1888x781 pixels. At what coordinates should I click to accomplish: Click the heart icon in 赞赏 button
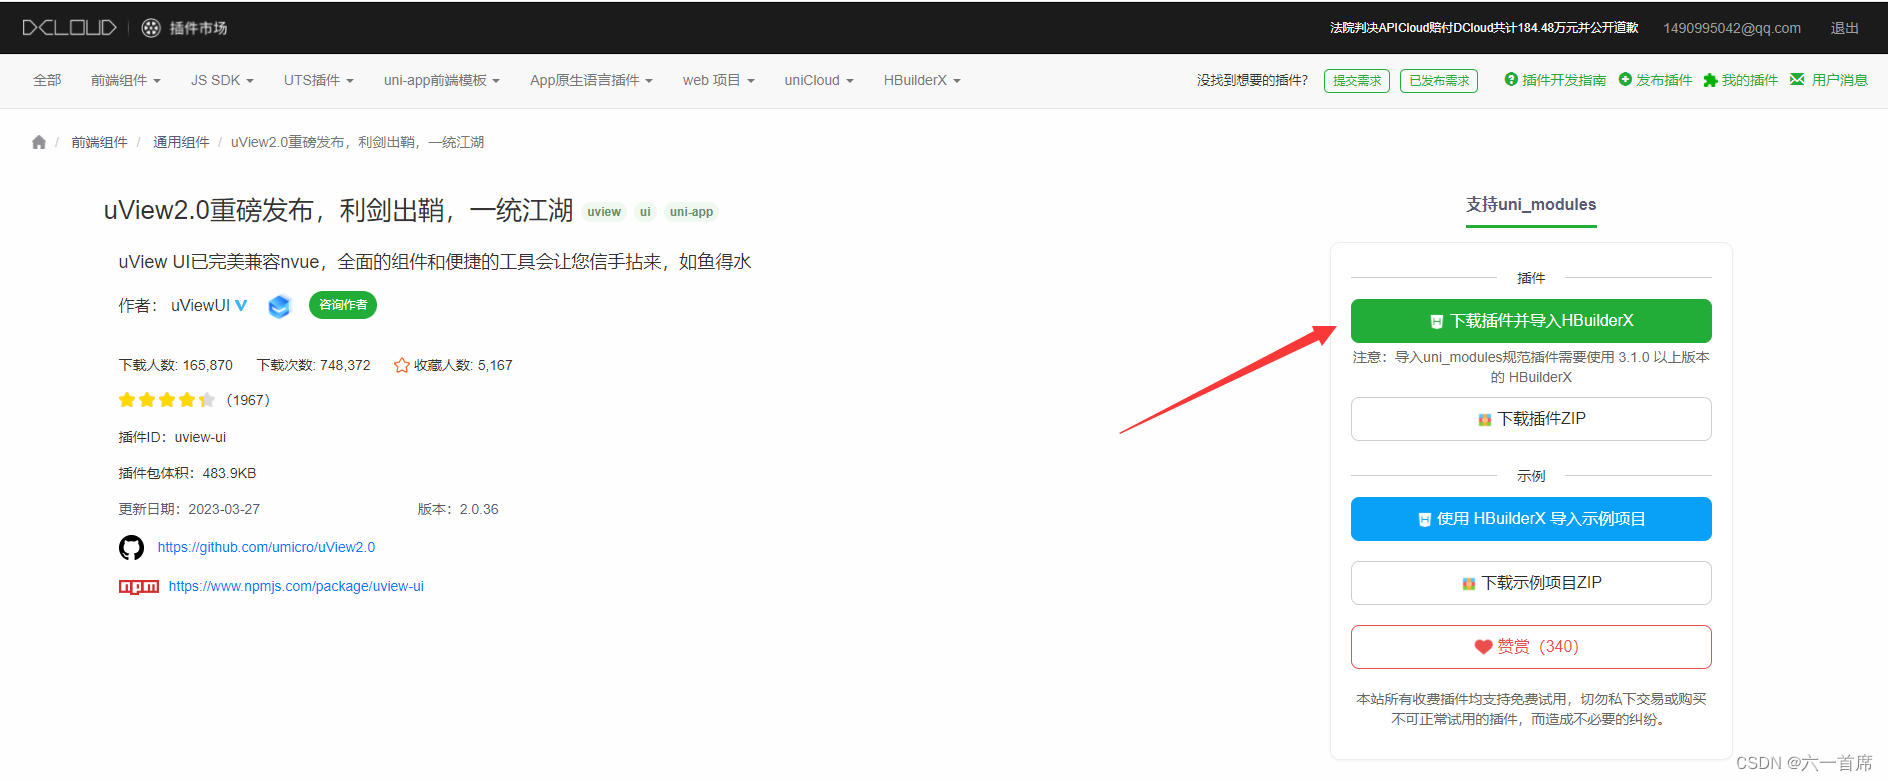point(1484,647)
